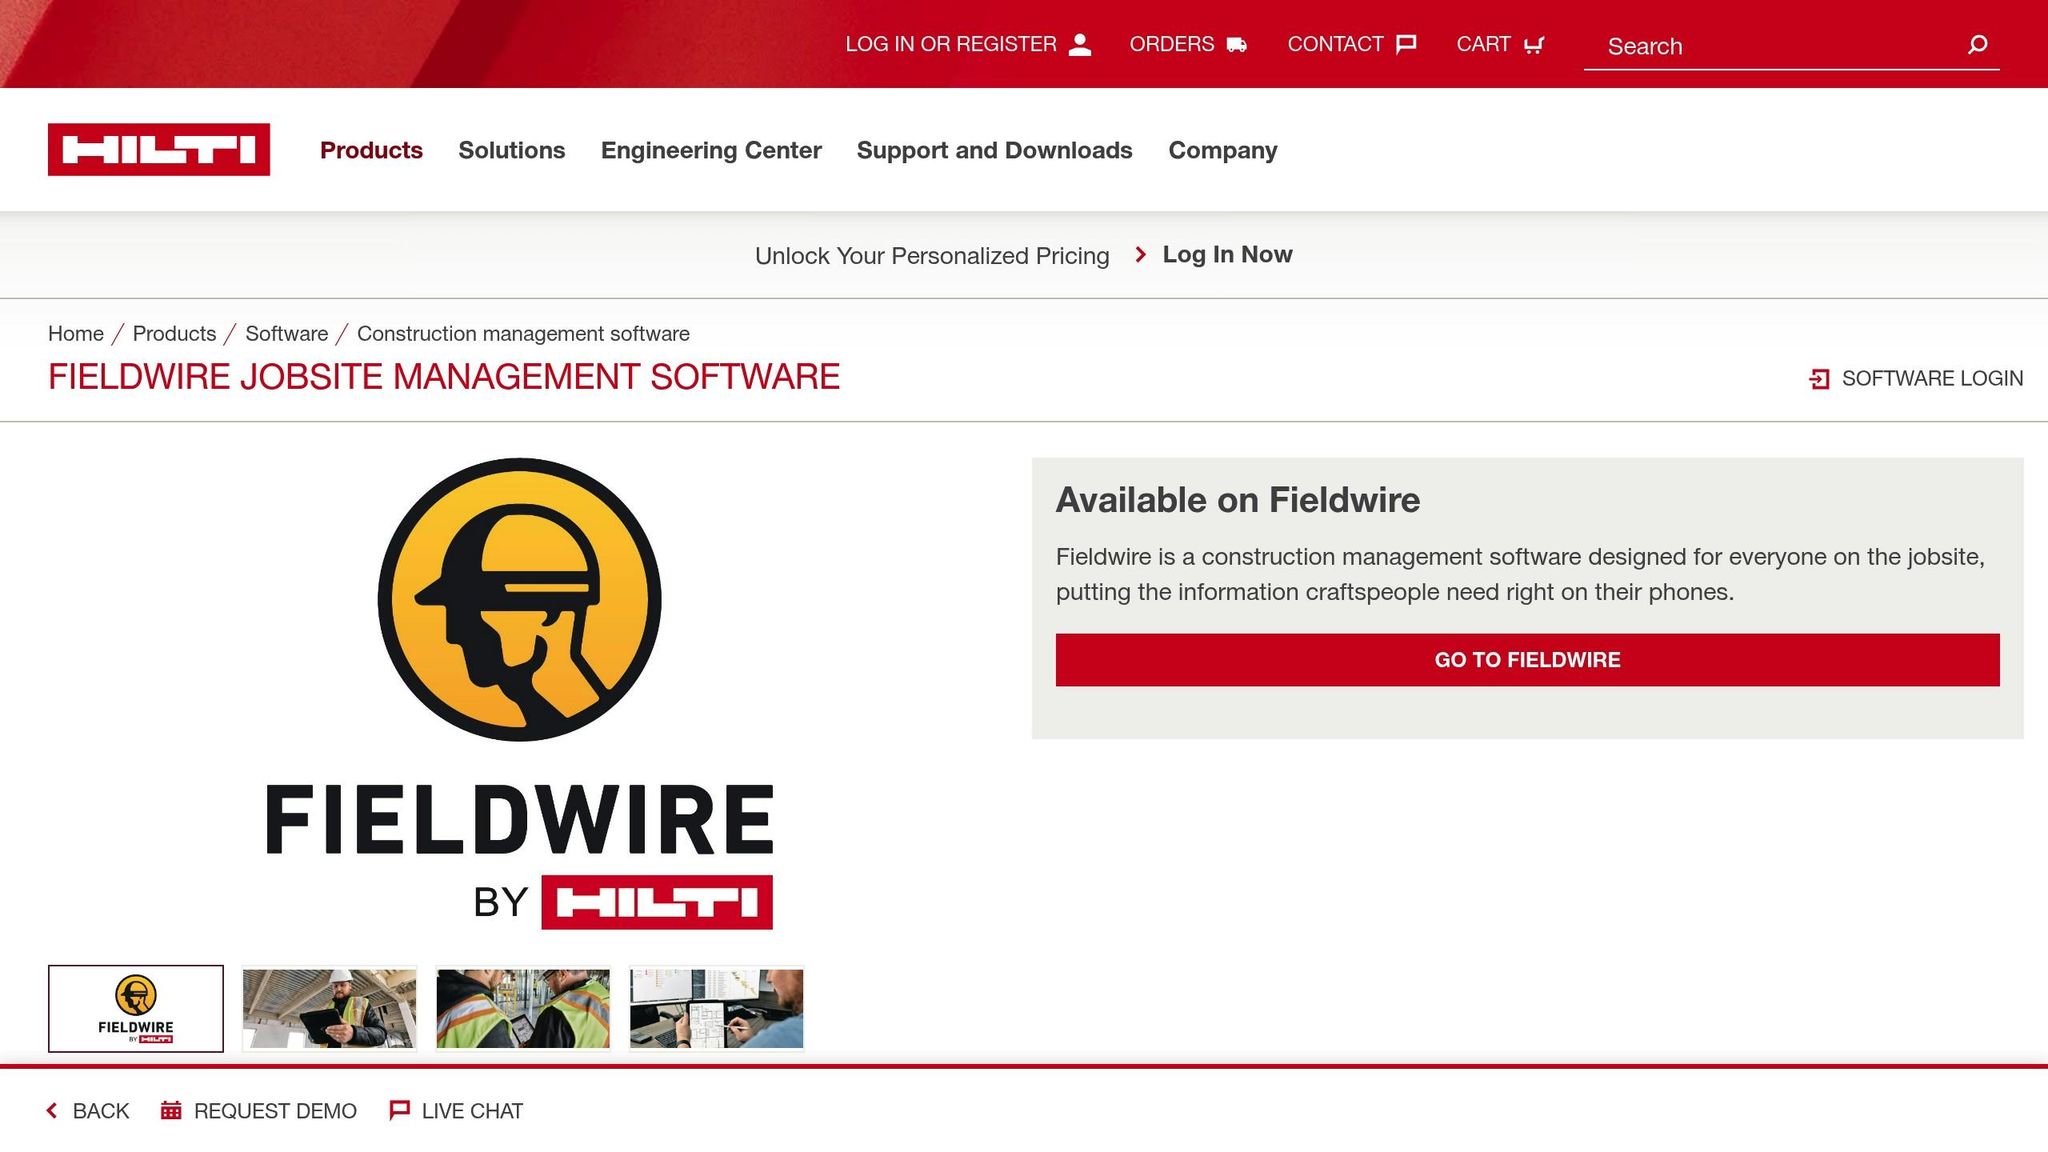
Task: Click the user account icon
Action: coord(1080,44)
